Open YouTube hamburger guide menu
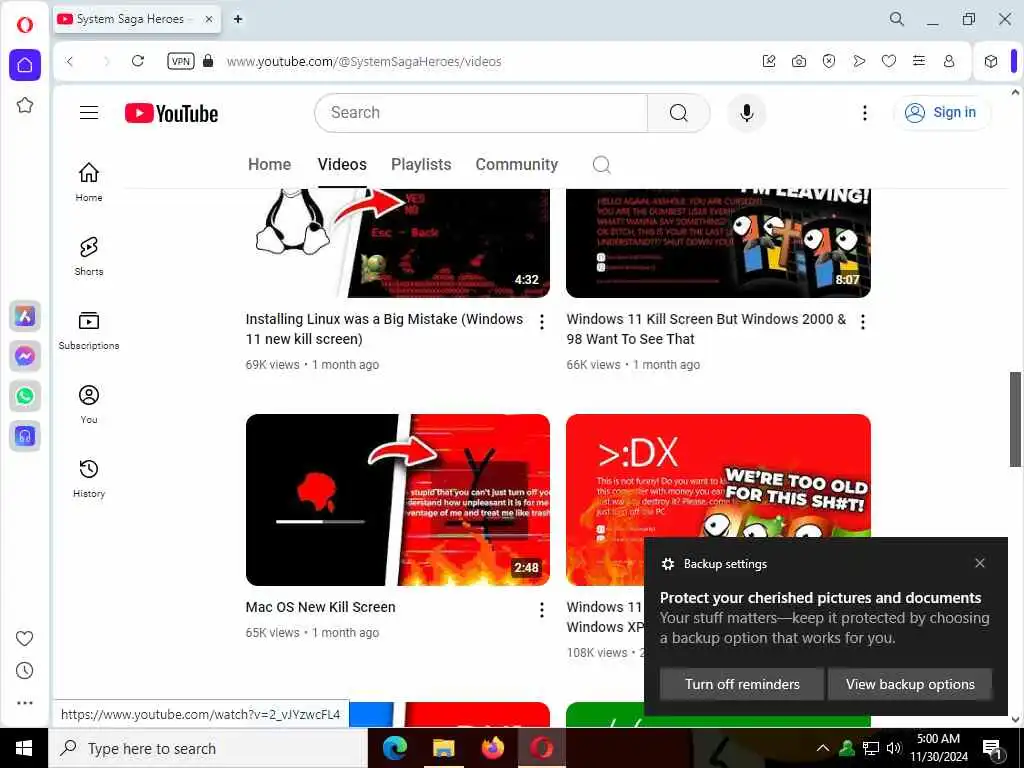This screenshot has height=768, width=1024. [x=89, y=113]
